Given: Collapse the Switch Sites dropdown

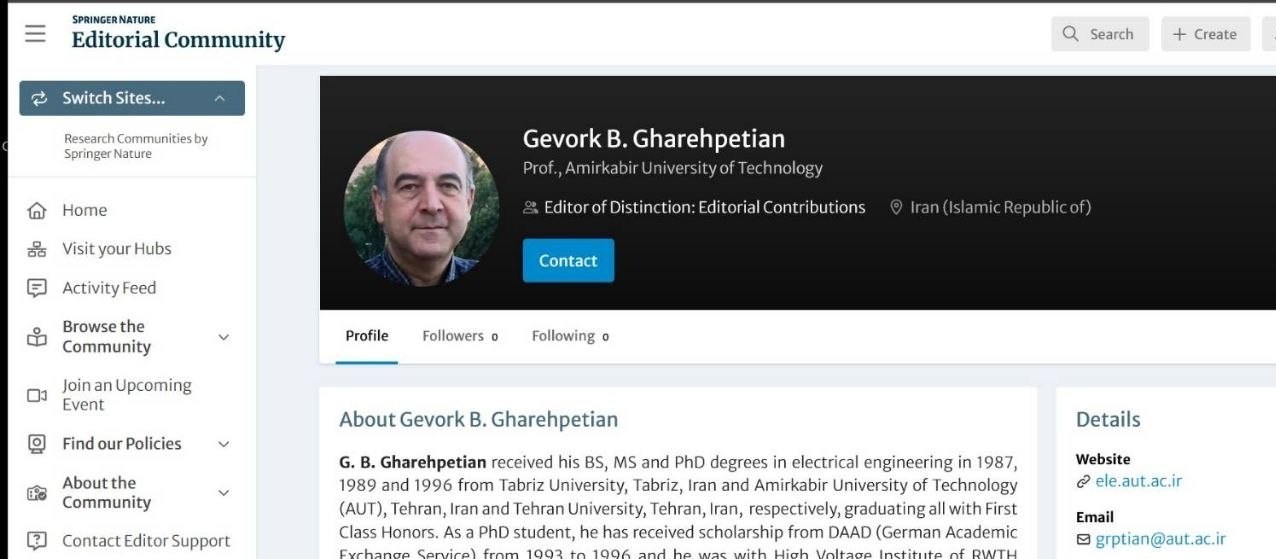Looking at the screenshot, I should tap(219, 98).
